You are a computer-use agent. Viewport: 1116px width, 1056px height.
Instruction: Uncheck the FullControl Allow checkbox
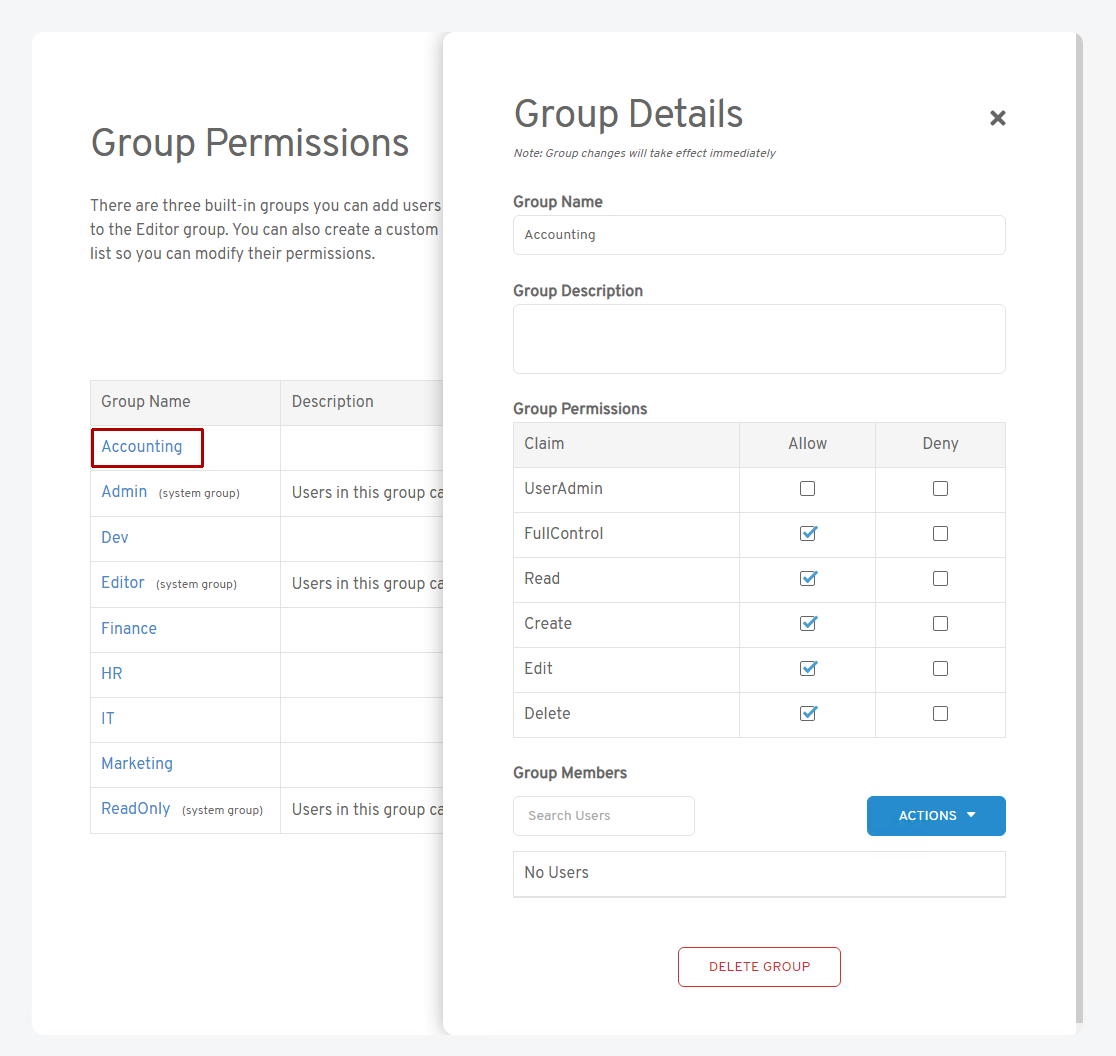point(808,534)
